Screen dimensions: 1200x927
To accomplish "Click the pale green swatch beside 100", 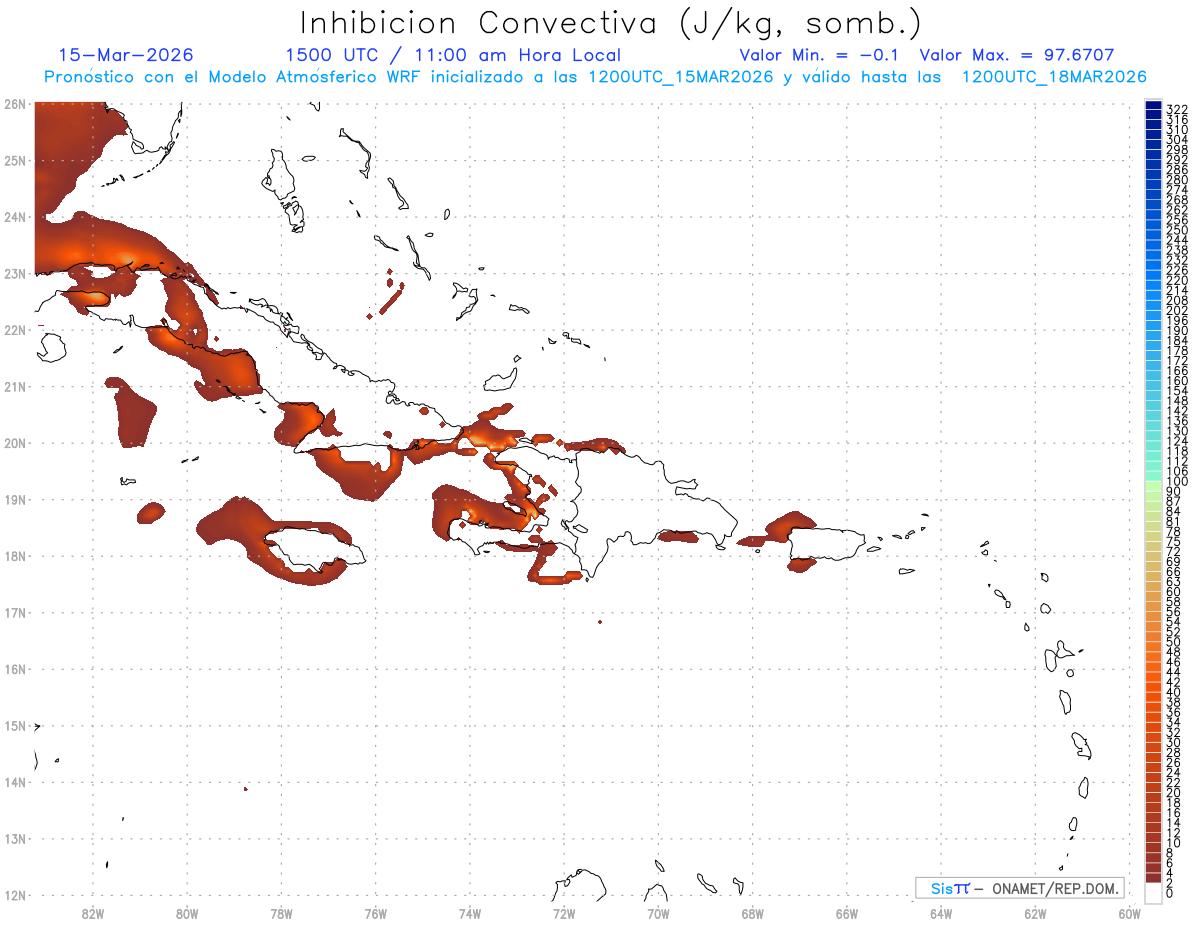I will [1153, 484].
